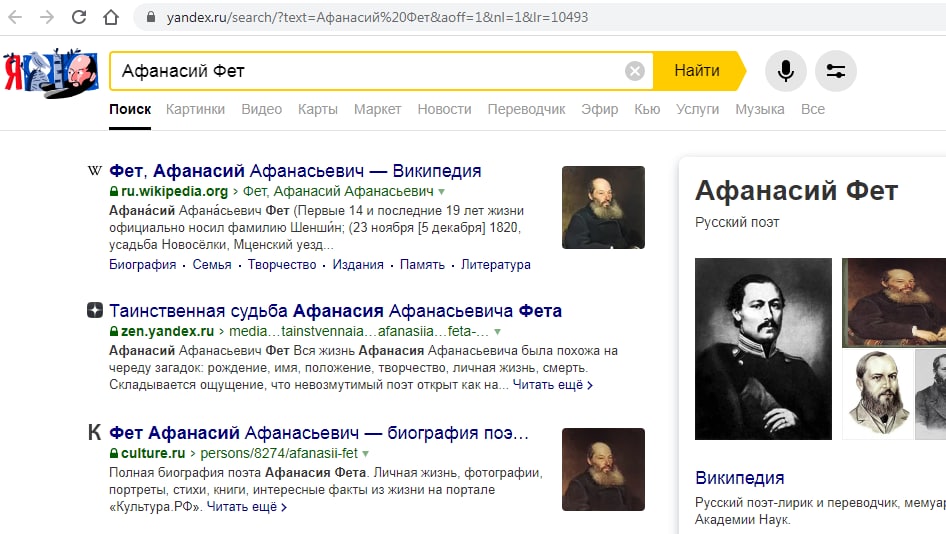Click the wikipedia result padlock icon
946x534 pixels.
coord(113,191)
